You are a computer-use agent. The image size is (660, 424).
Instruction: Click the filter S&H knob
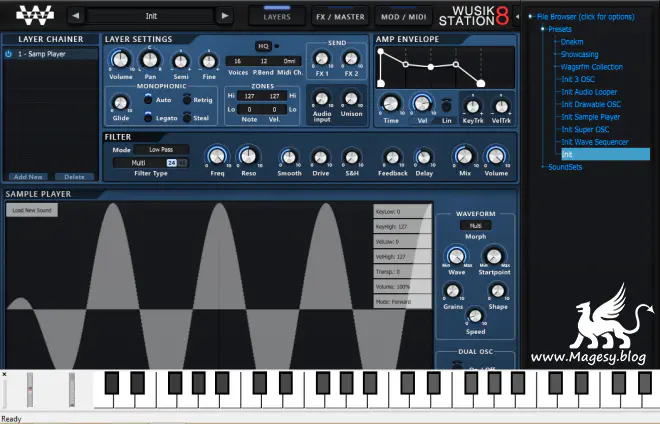pos(352,157)
